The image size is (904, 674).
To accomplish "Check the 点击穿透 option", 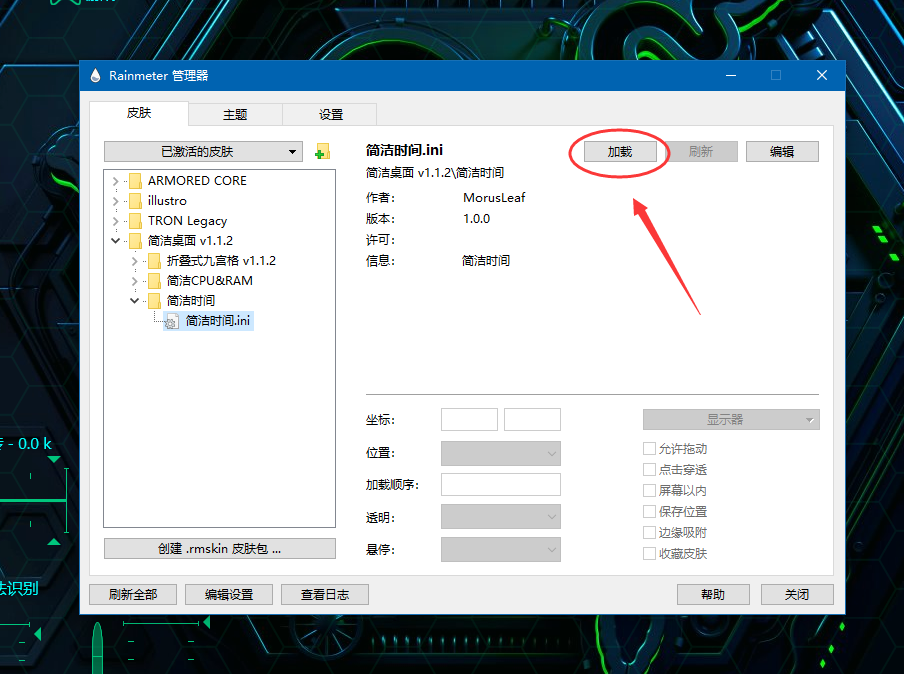I will 650,469.
